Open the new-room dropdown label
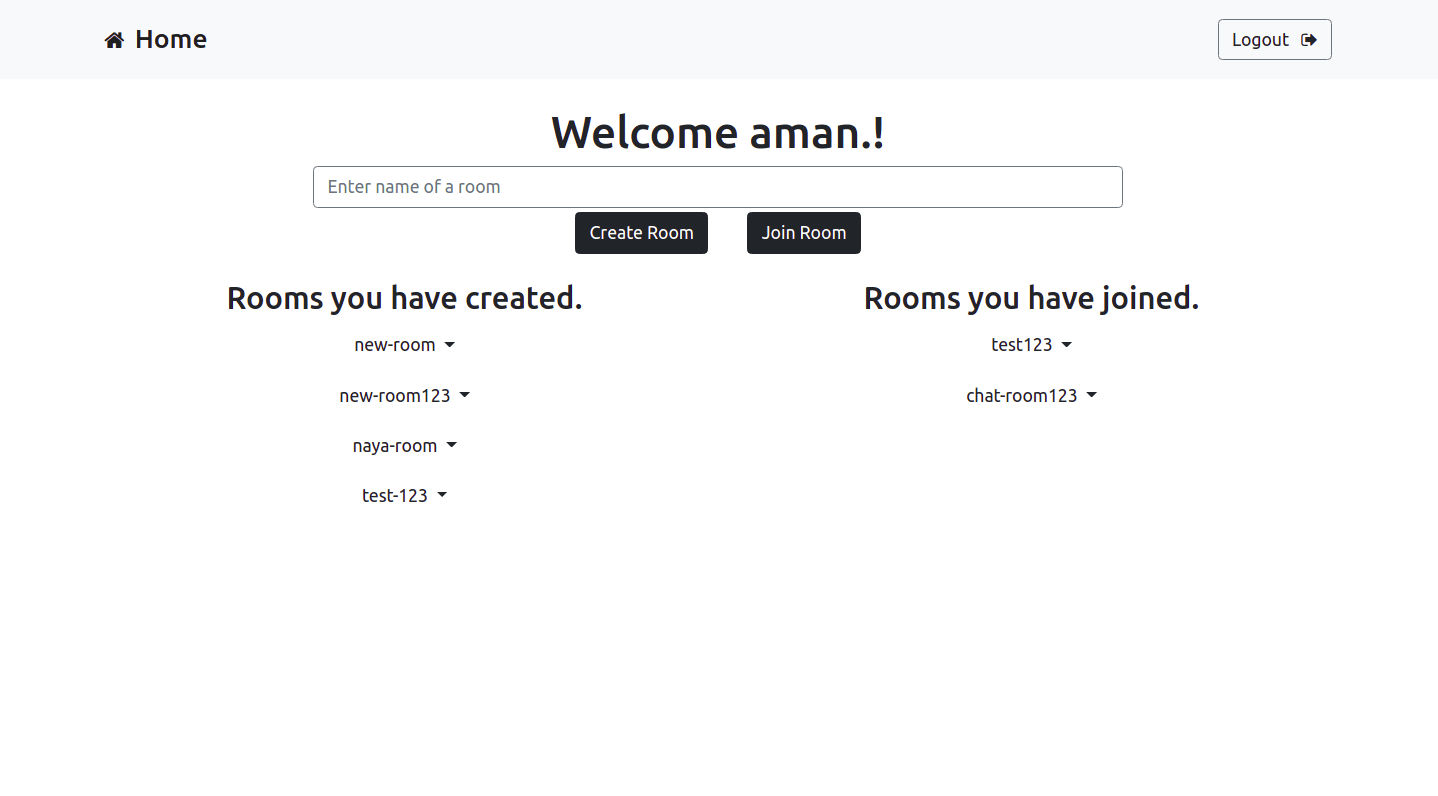The height and width of the screenshot is (796, 1438). (x=395, y=345)
